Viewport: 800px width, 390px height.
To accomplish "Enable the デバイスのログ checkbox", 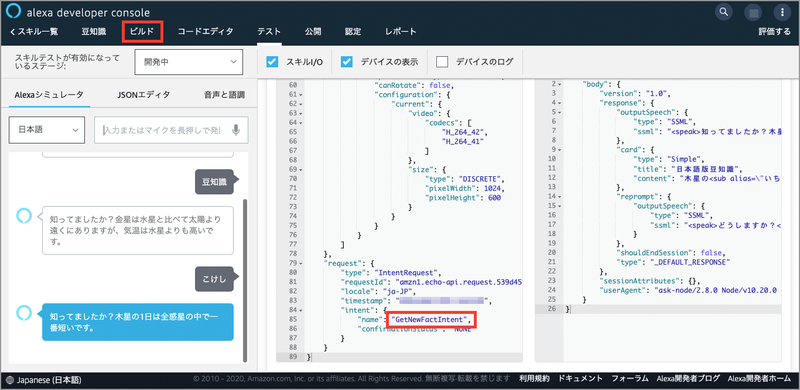I will (x=442, y=62).
